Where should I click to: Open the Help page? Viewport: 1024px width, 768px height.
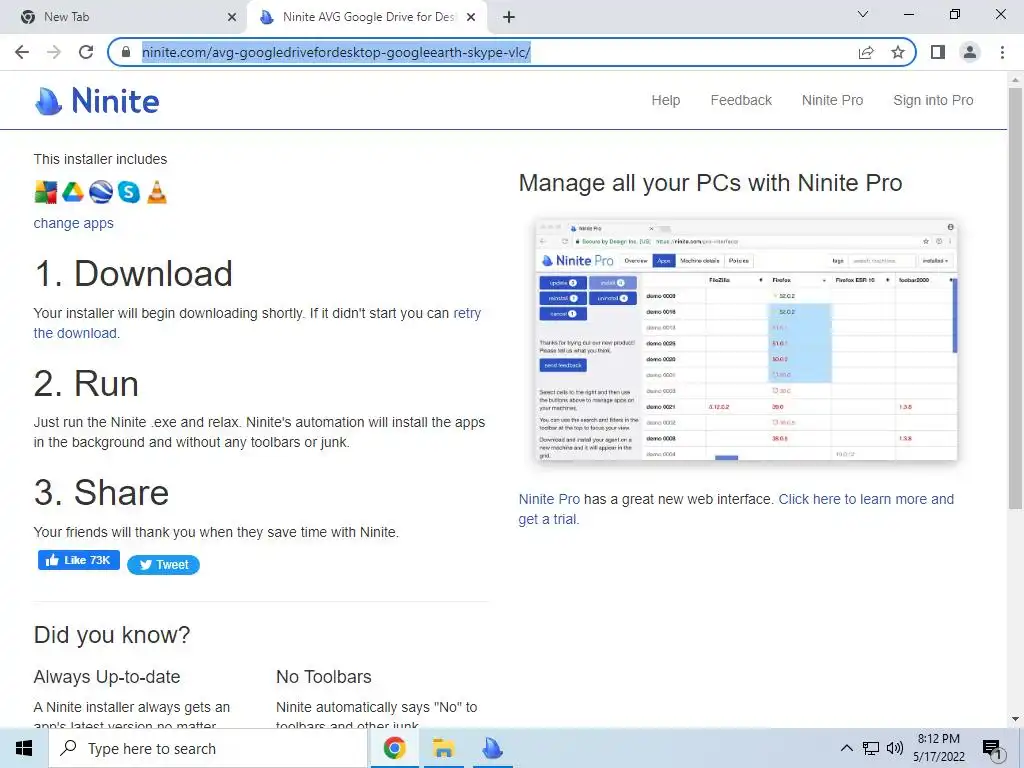click(665, 101)
